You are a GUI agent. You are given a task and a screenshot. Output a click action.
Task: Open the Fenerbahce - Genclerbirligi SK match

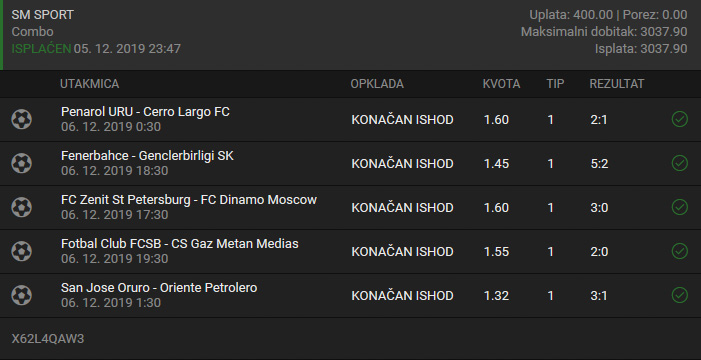147,156
